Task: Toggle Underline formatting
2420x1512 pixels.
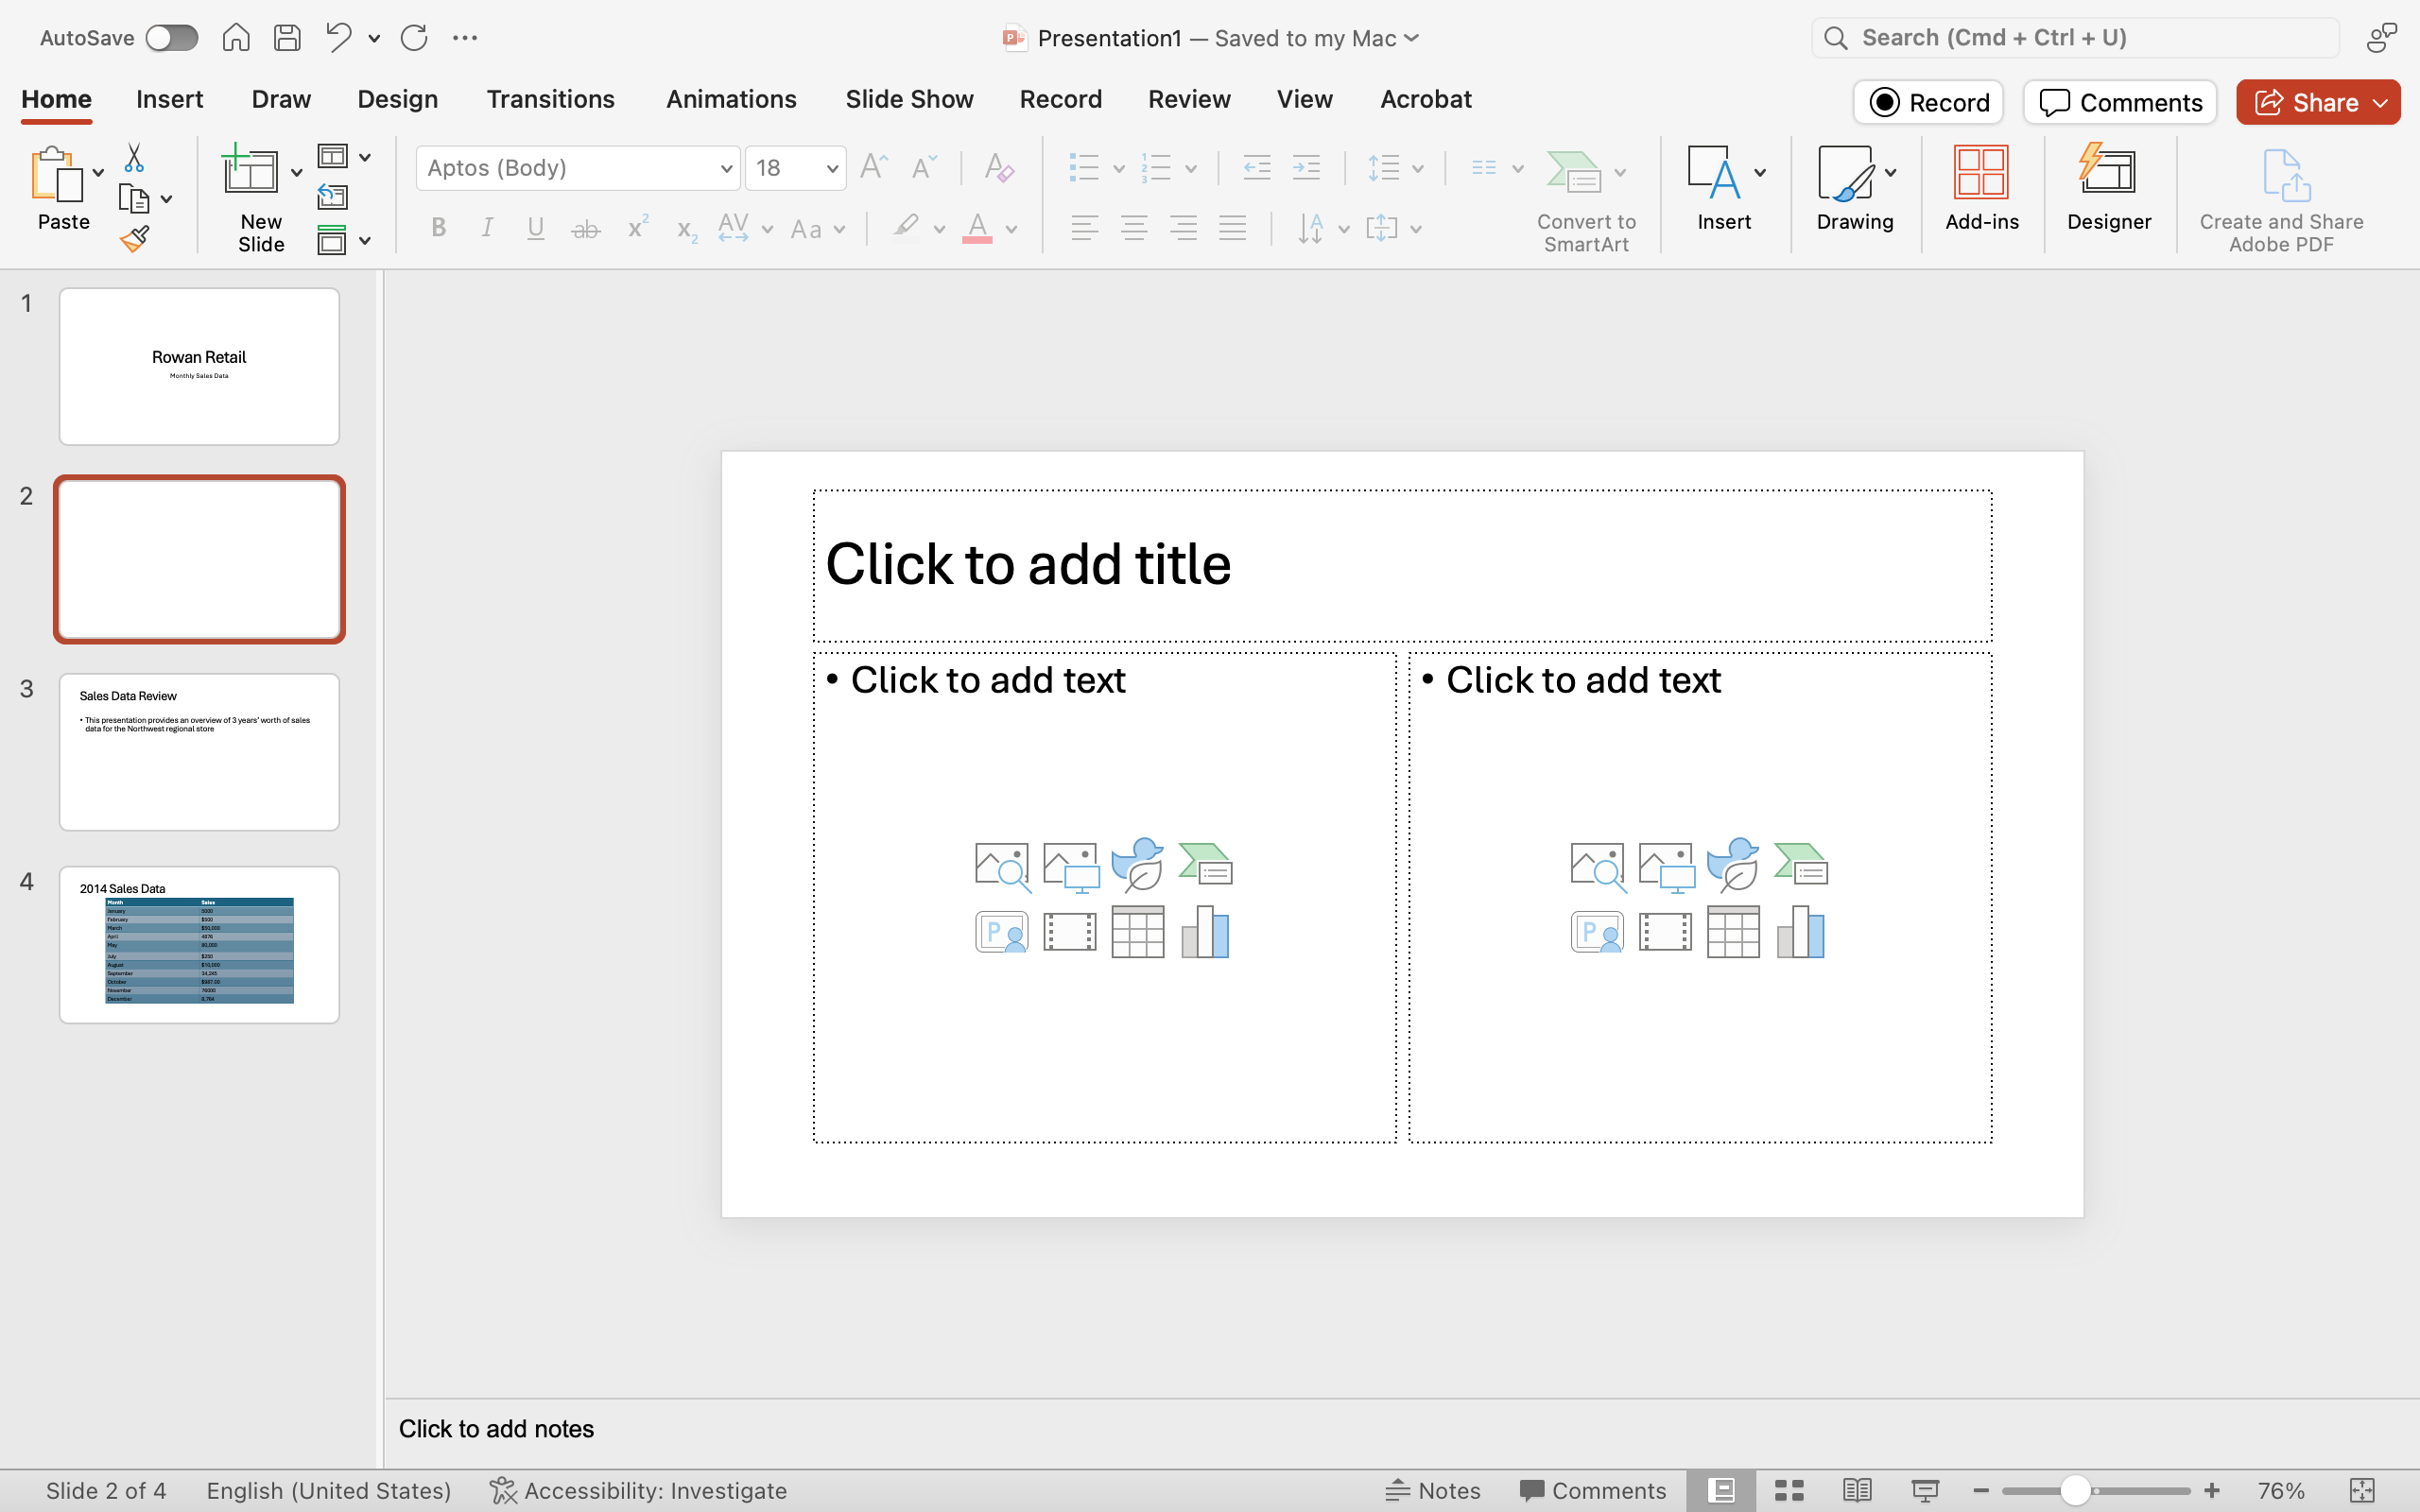Action: [536, 228]
